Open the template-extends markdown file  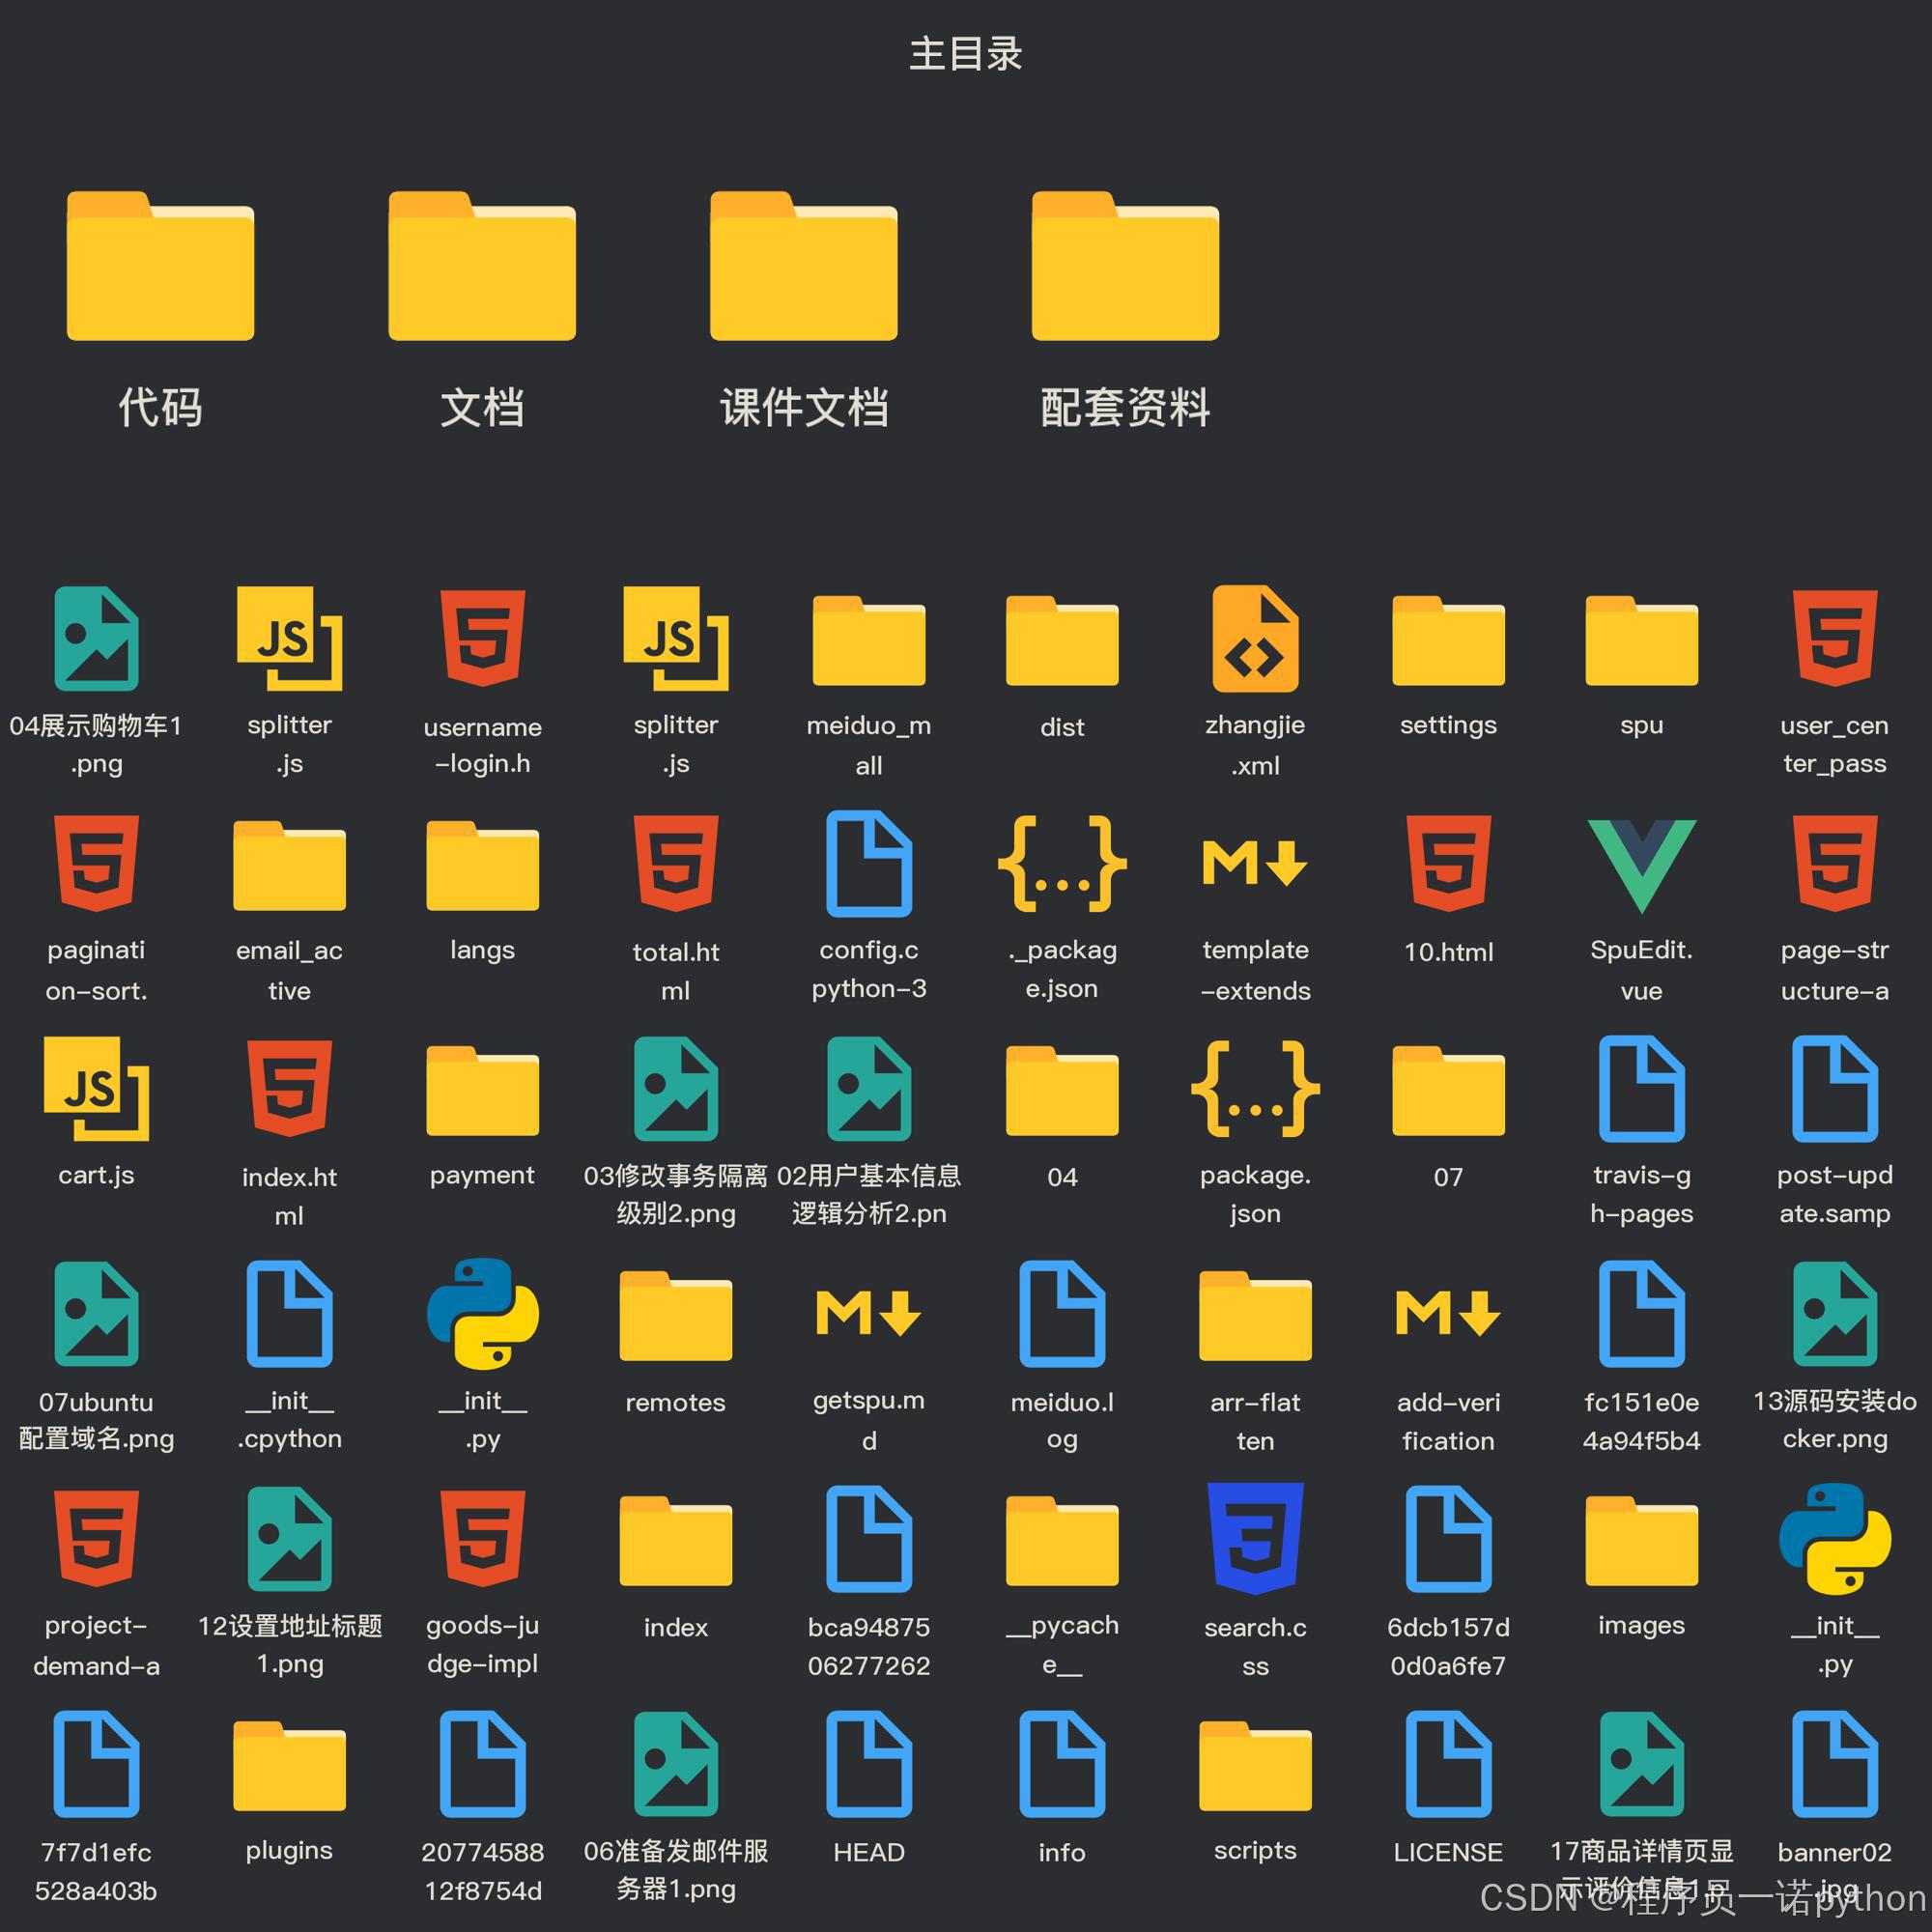pyautogui.click(x=1255, y=865)
